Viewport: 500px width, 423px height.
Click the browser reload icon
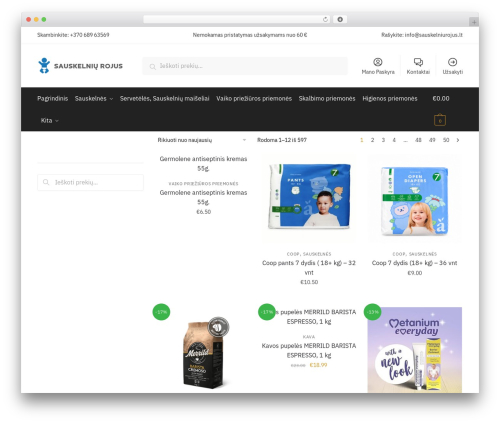(x=325, y=20)
